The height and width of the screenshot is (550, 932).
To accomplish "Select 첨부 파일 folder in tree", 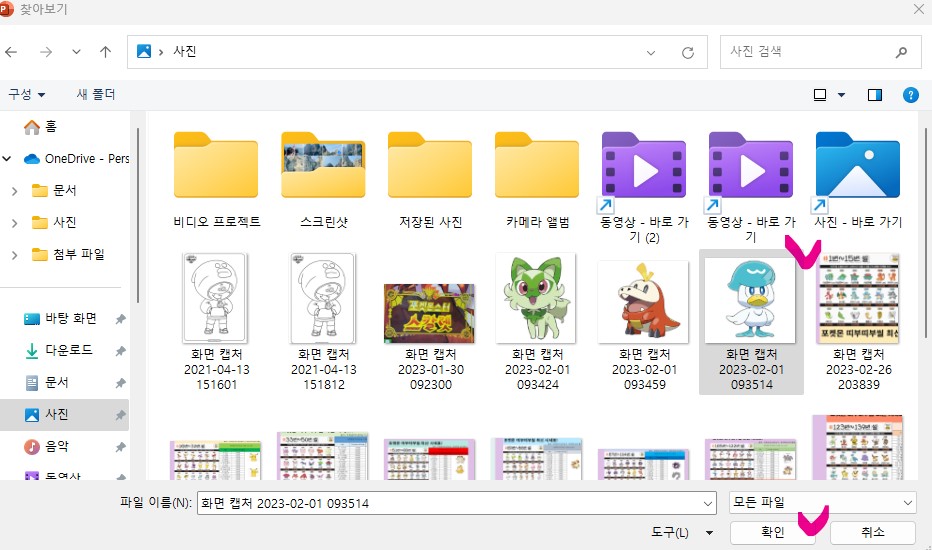I will [x=68, y=254].
